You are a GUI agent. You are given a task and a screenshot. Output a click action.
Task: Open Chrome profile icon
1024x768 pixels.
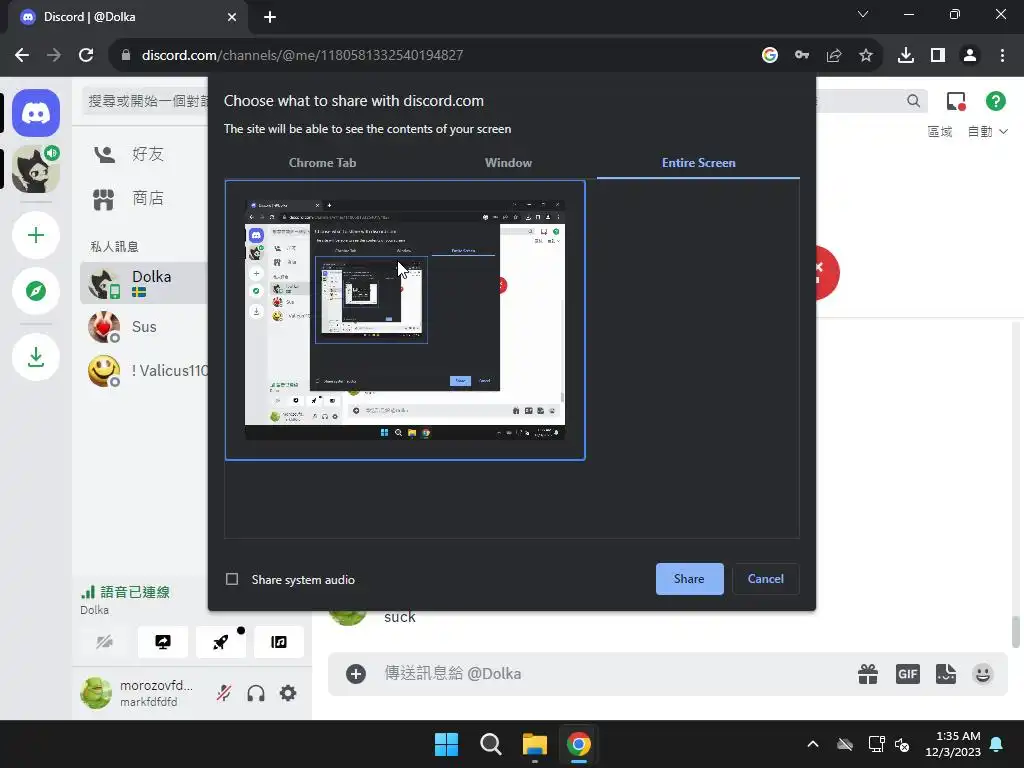(x=970, y=55)
